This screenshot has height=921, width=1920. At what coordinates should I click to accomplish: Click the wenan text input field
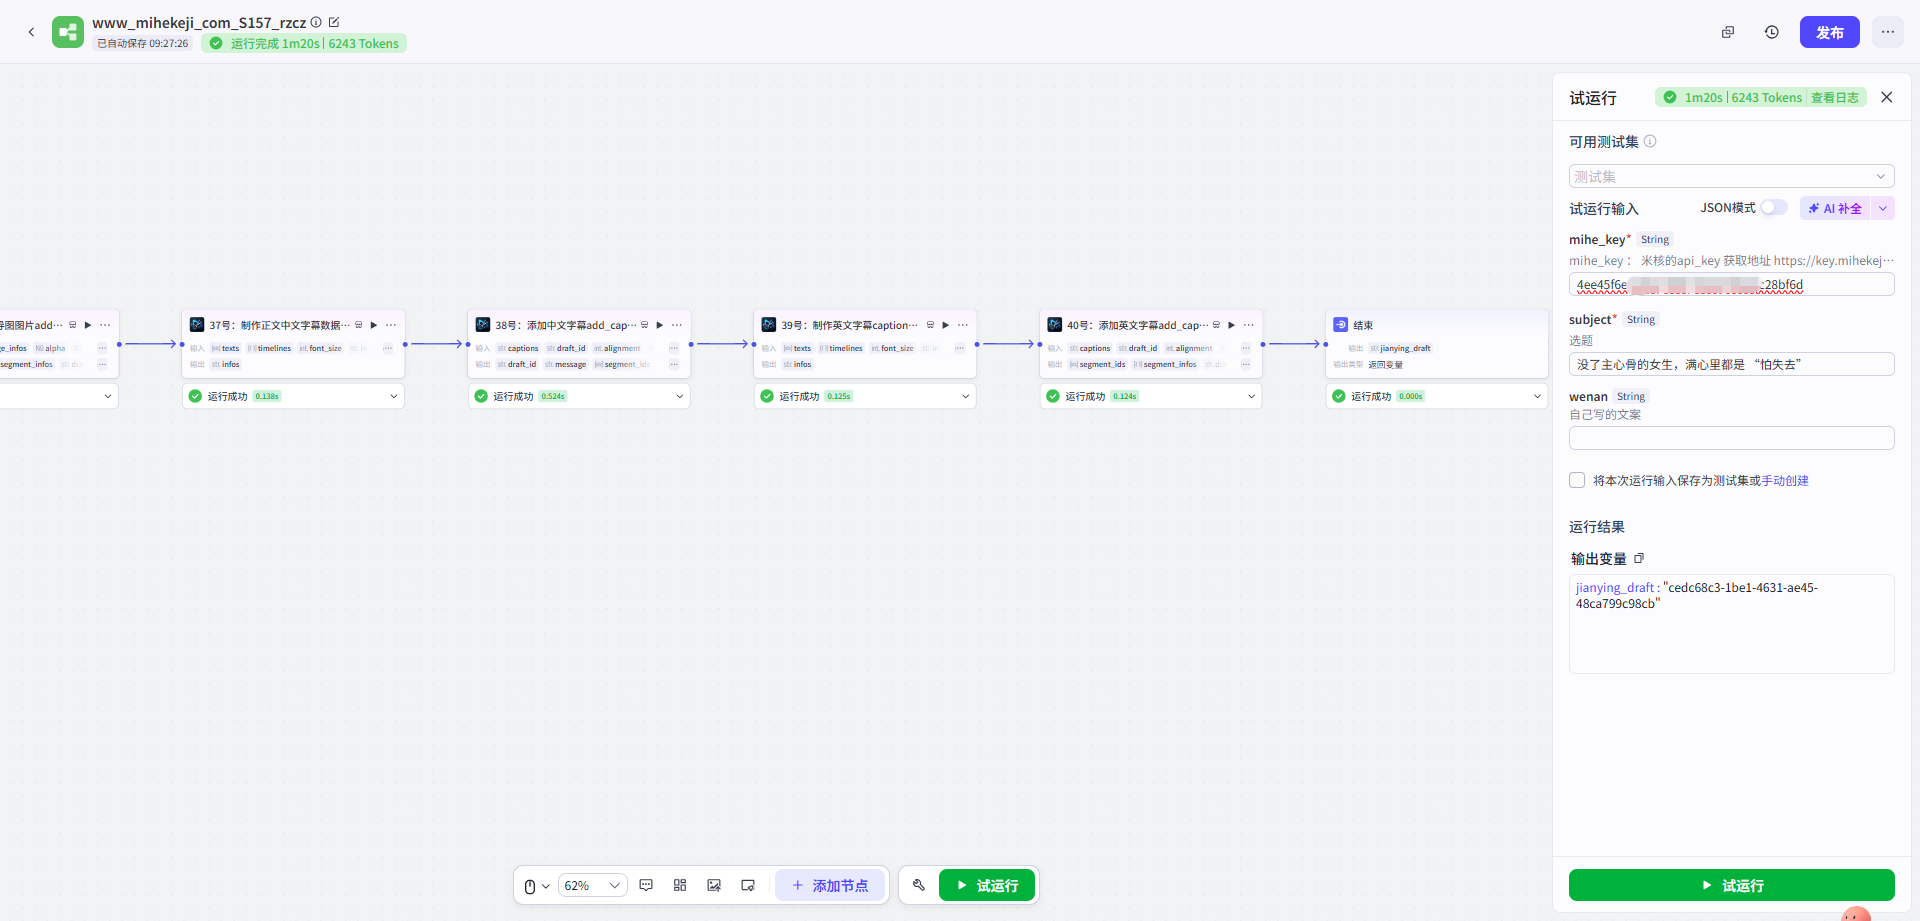click(1731, 438)
